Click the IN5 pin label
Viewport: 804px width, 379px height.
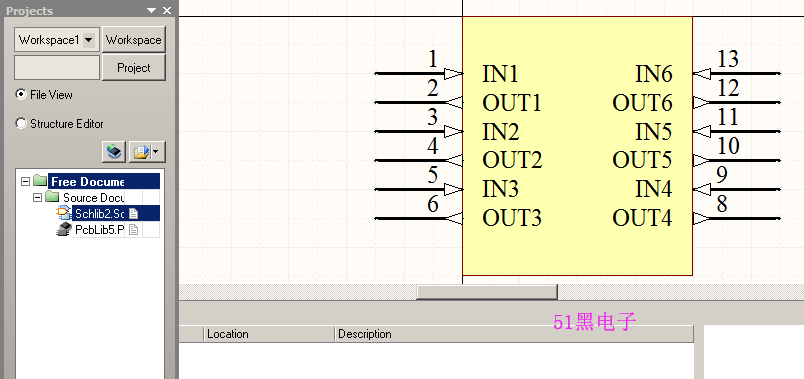click(x=654, y=132)
